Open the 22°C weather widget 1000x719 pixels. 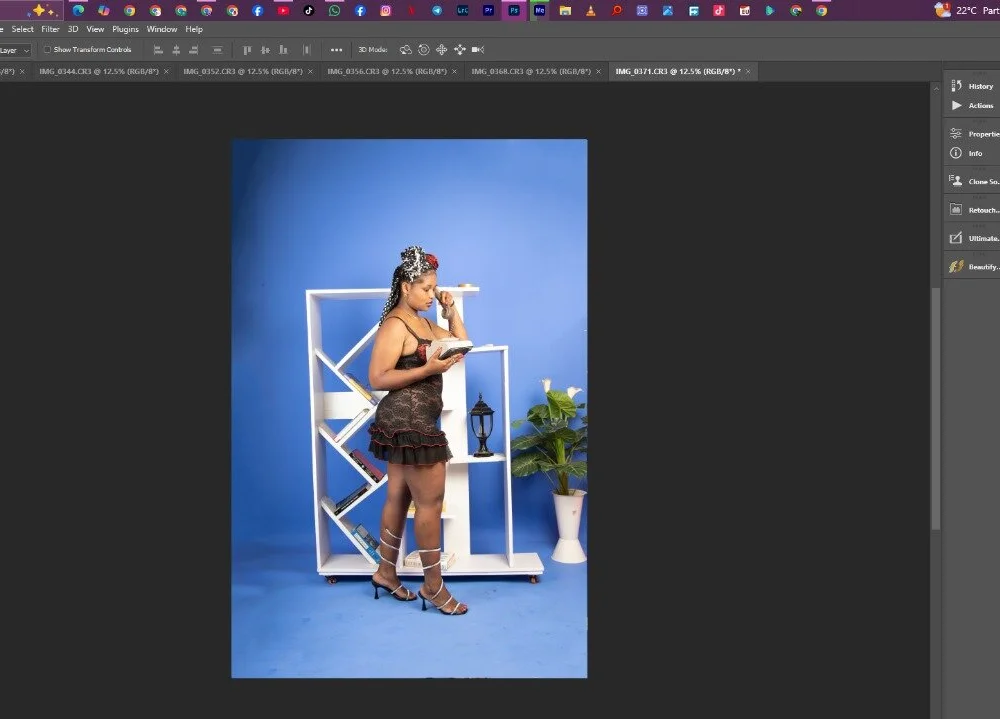(967, 10)
